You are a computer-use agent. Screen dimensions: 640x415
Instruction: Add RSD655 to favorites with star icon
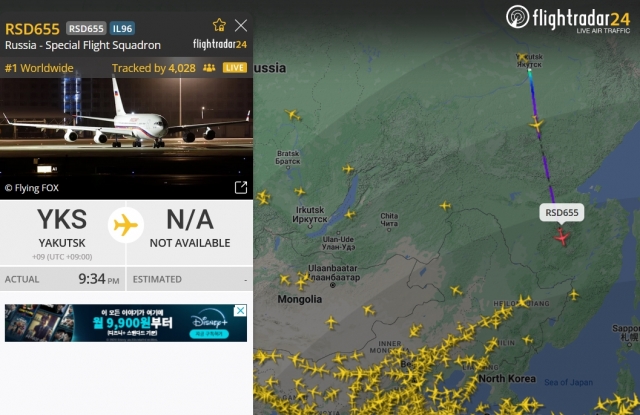[219, 25]
